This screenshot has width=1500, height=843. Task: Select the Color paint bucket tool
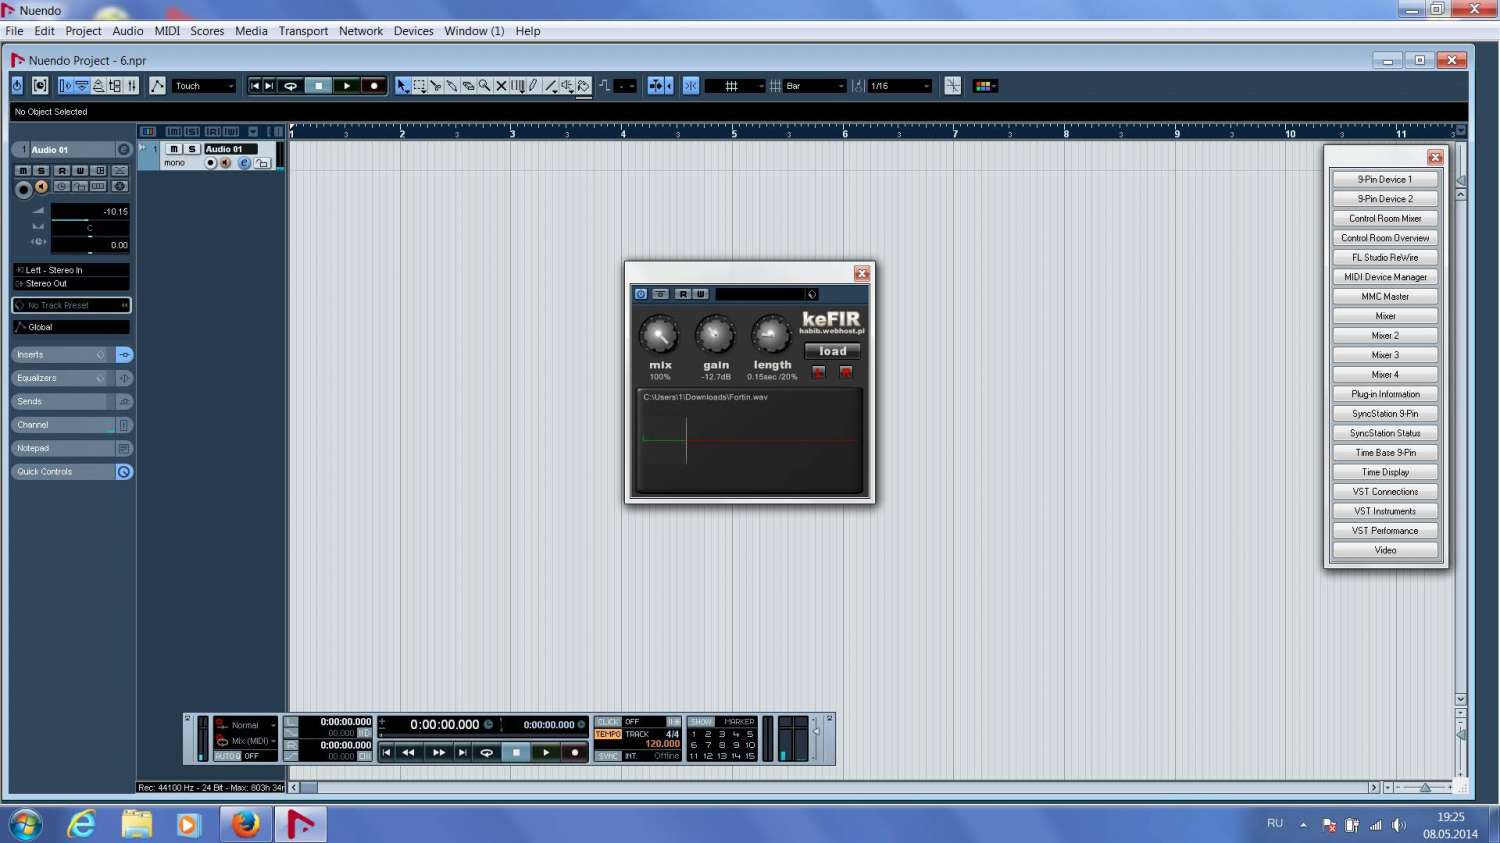pos(584,86)
